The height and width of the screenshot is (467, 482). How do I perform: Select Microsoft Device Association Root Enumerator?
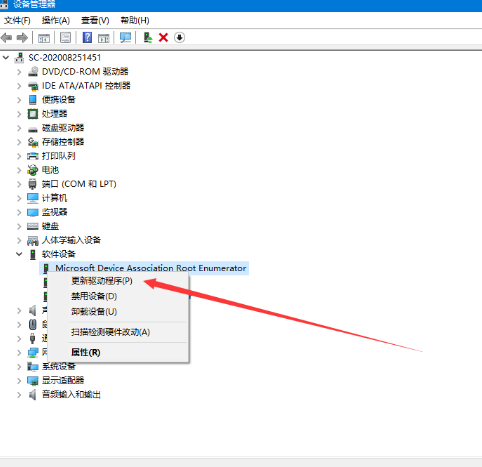(151, 268)
